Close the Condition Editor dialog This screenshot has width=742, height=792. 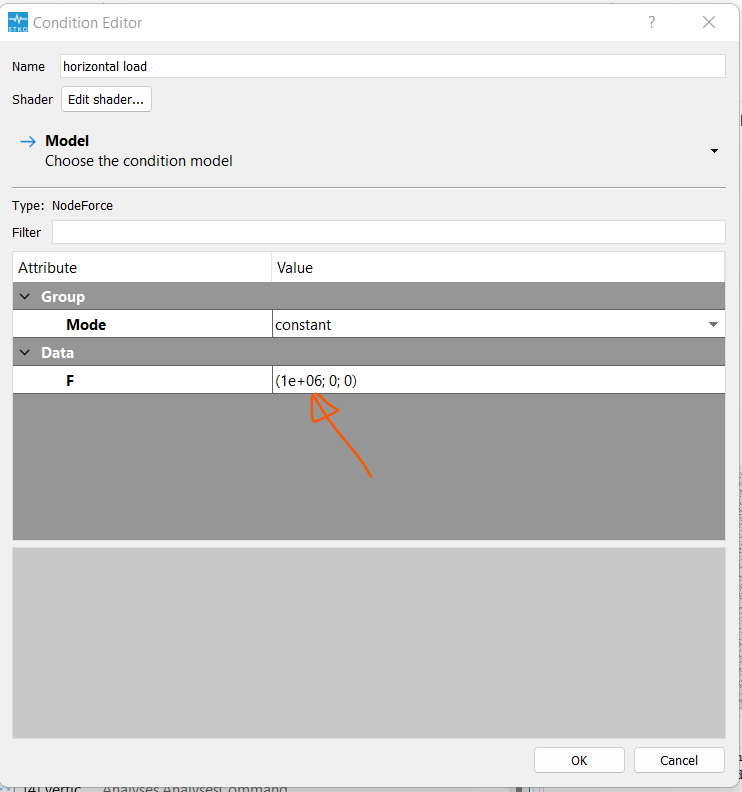tap(709, 22)
